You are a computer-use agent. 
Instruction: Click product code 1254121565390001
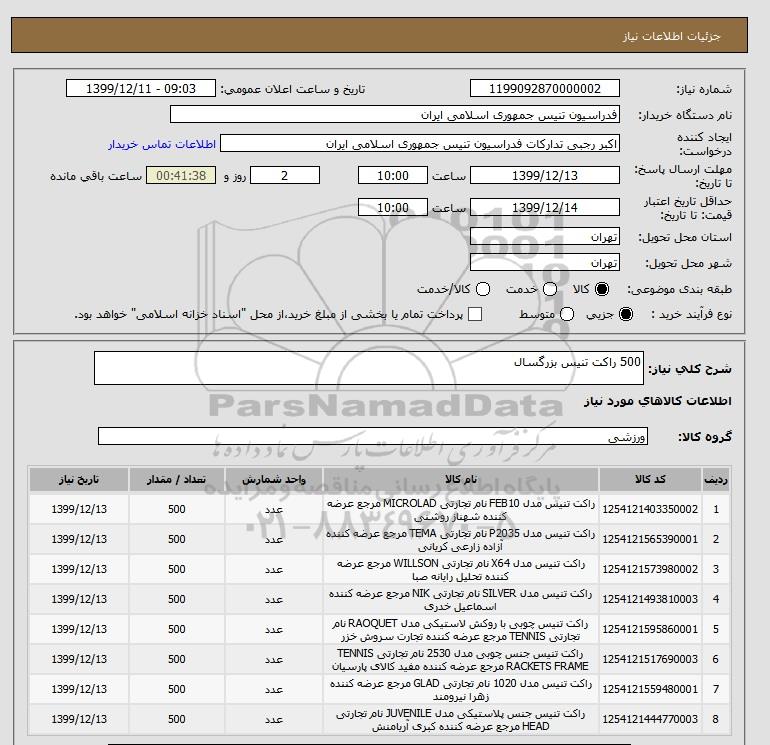(x=650, y=539)
